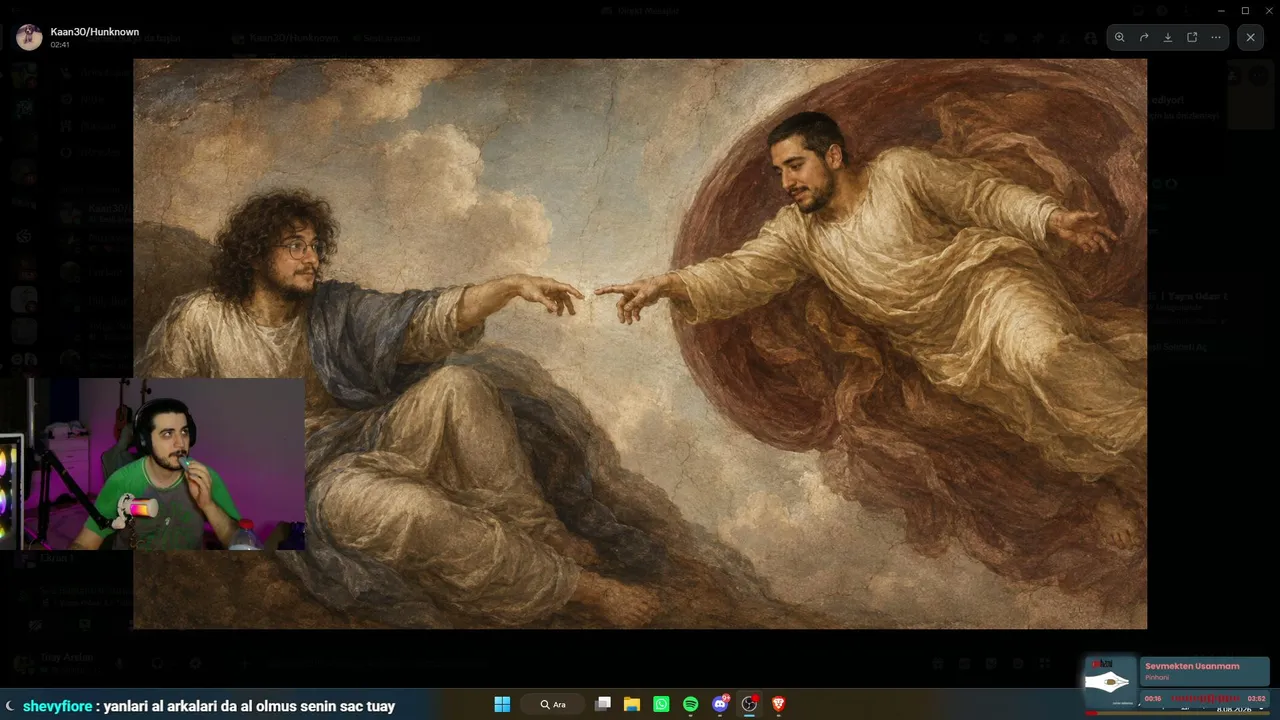
Task: Download the image with the download icon
Action: click(1168, 37)
